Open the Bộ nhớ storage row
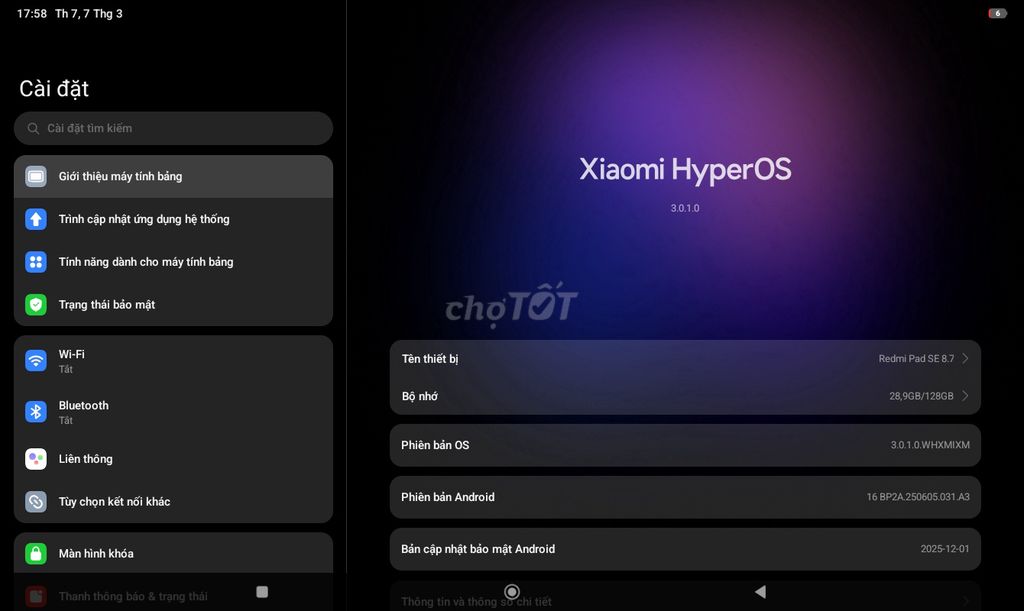 [685, 396]
